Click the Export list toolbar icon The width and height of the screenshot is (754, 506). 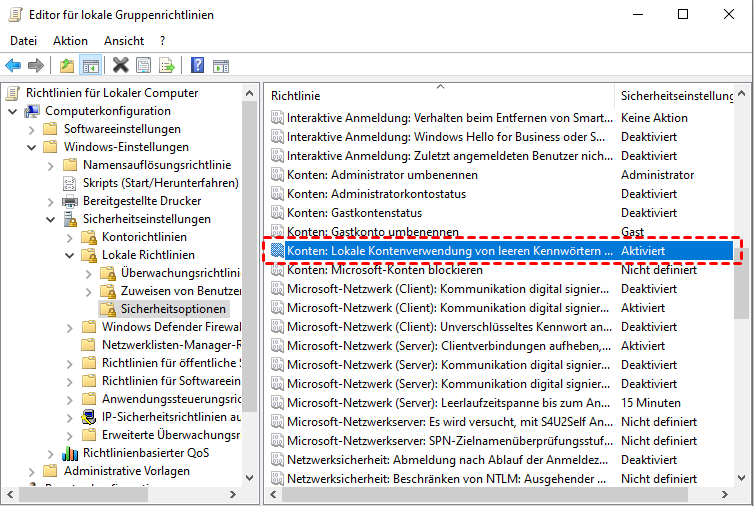click(167, 66)
